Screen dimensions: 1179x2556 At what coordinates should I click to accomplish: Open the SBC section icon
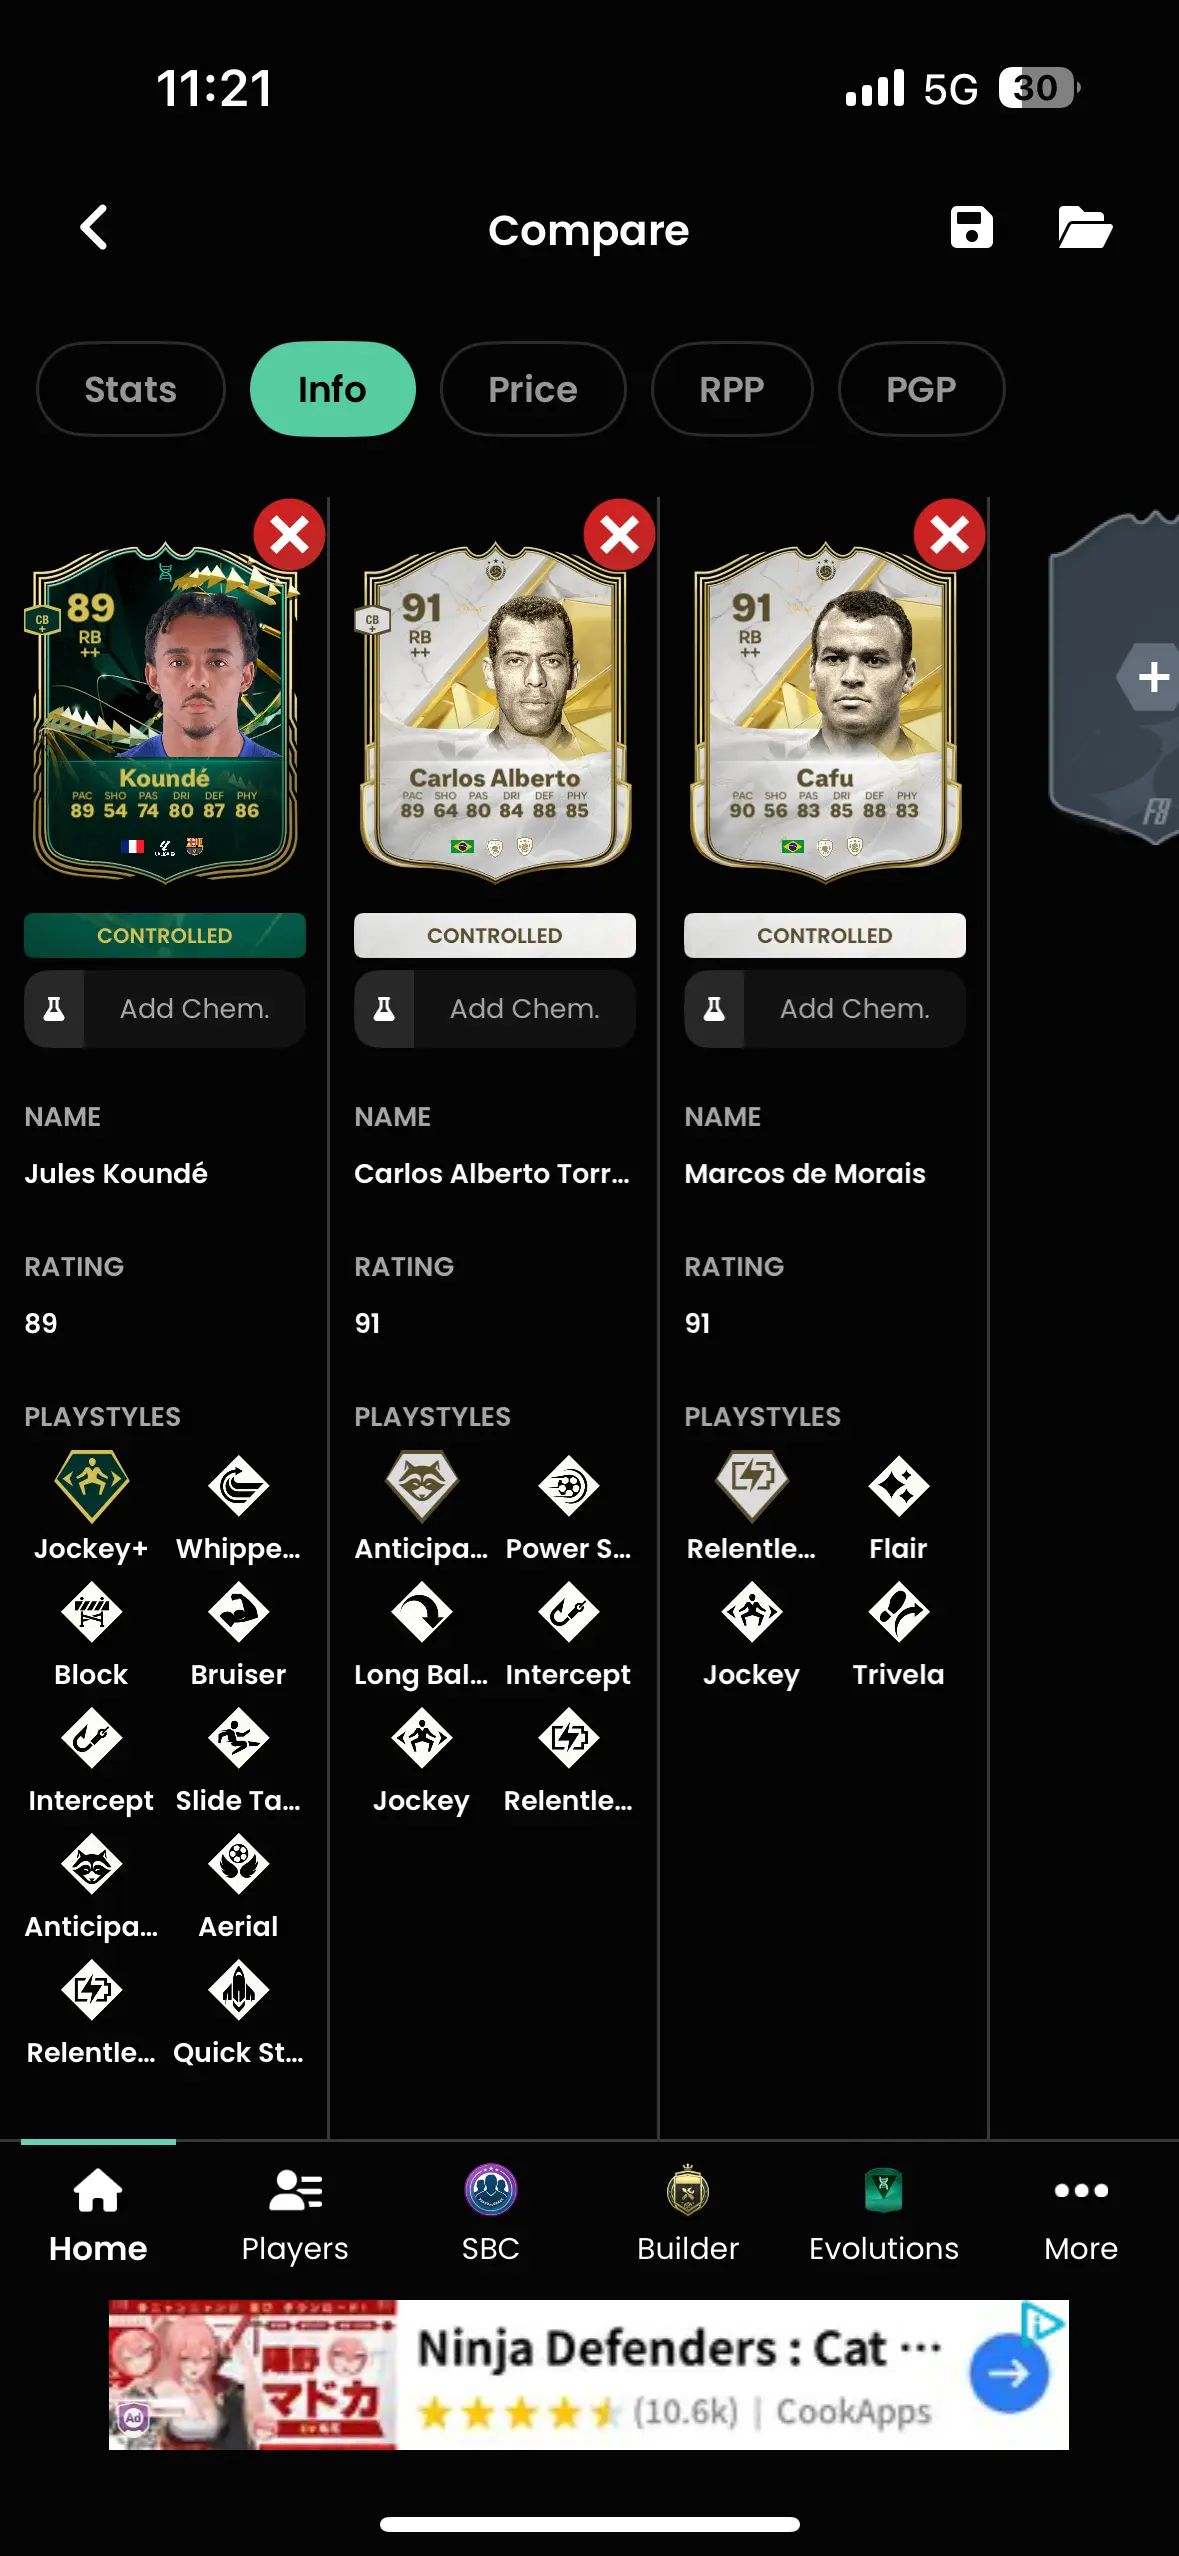490,2190
